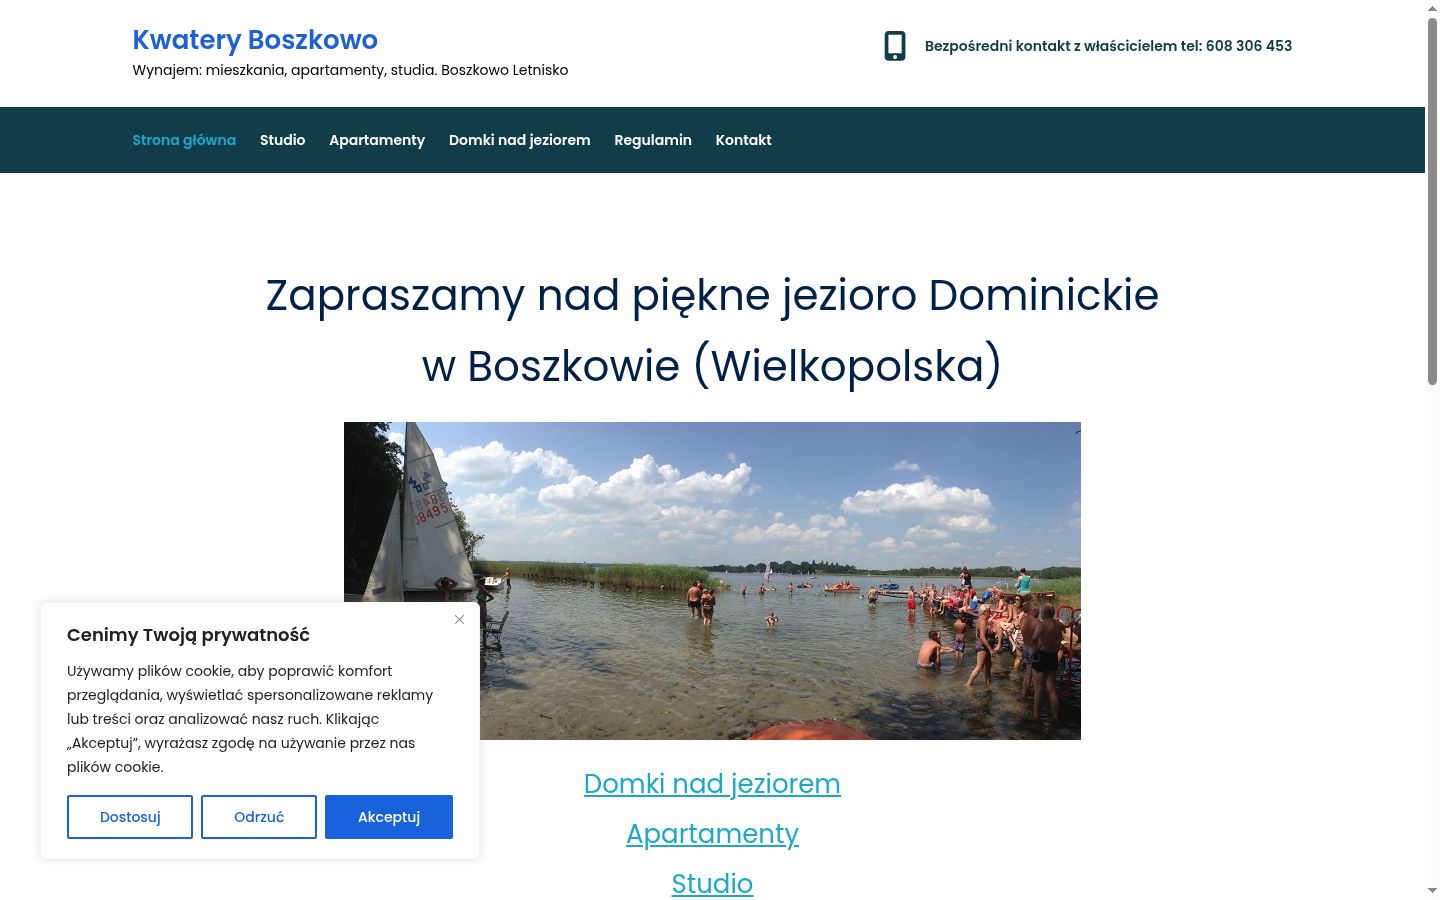The image size is (1440, 900).
Task: Open Domki nad jeziorem in navigation bar
Action: pos(519,140)
